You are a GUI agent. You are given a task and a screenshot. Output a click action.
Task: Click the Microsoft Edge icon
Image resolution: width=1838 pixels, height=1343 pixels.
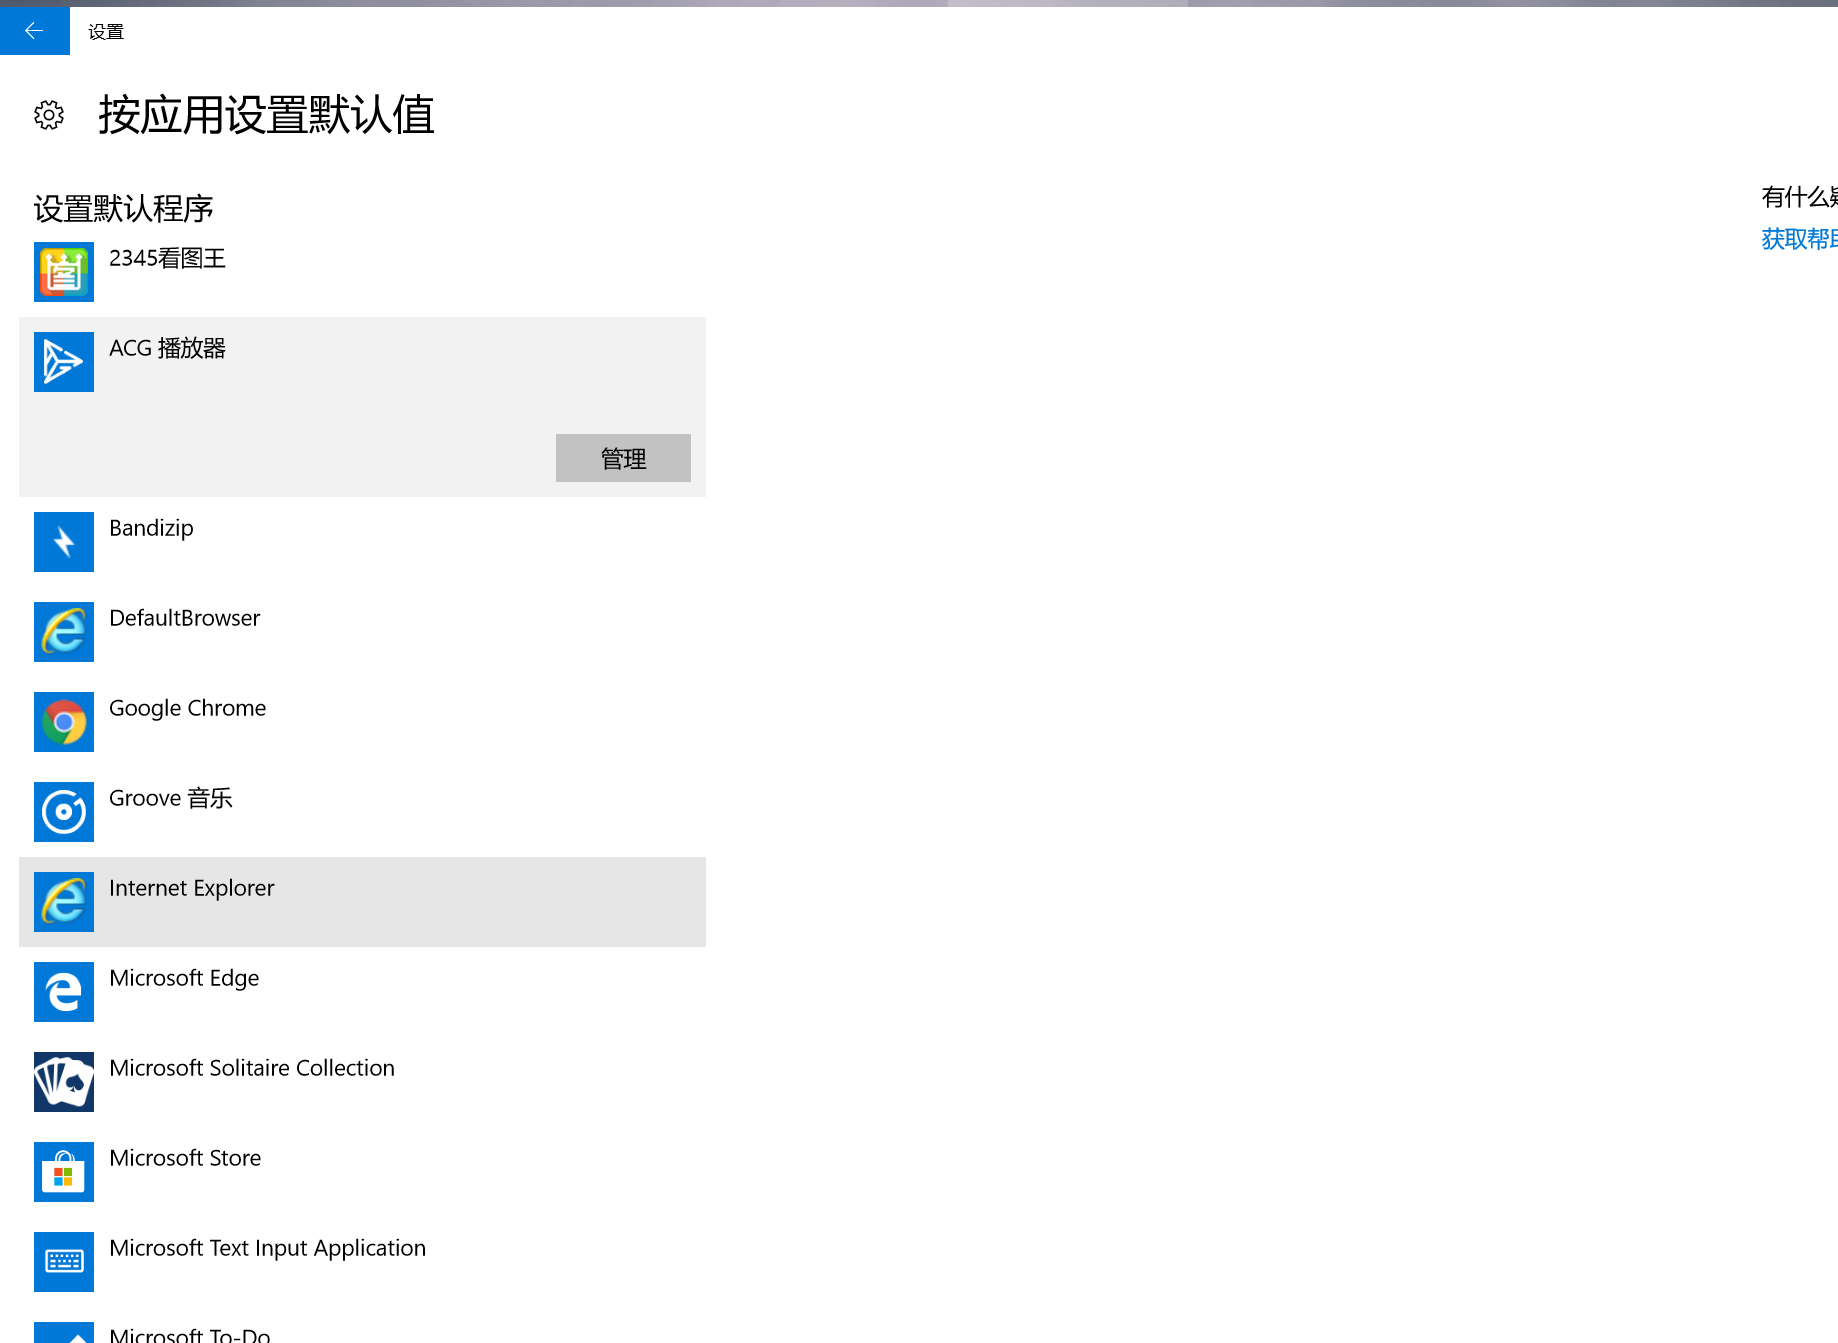pos(64,992)
